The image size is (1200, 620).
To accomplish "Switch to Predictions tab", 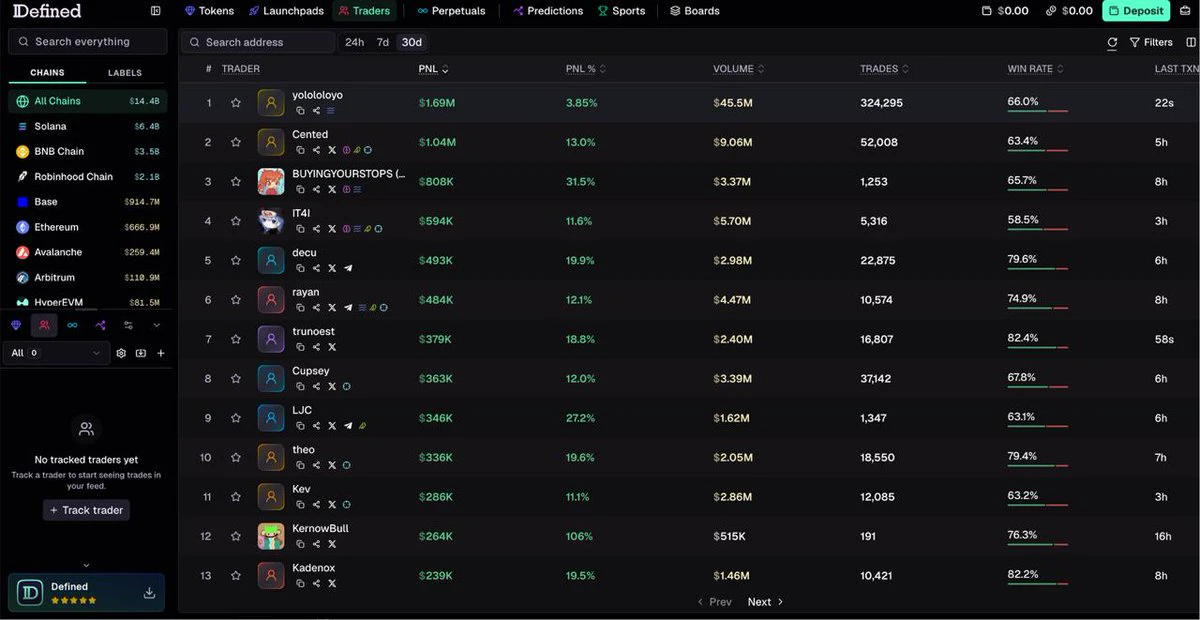I will tap(547, 11).
